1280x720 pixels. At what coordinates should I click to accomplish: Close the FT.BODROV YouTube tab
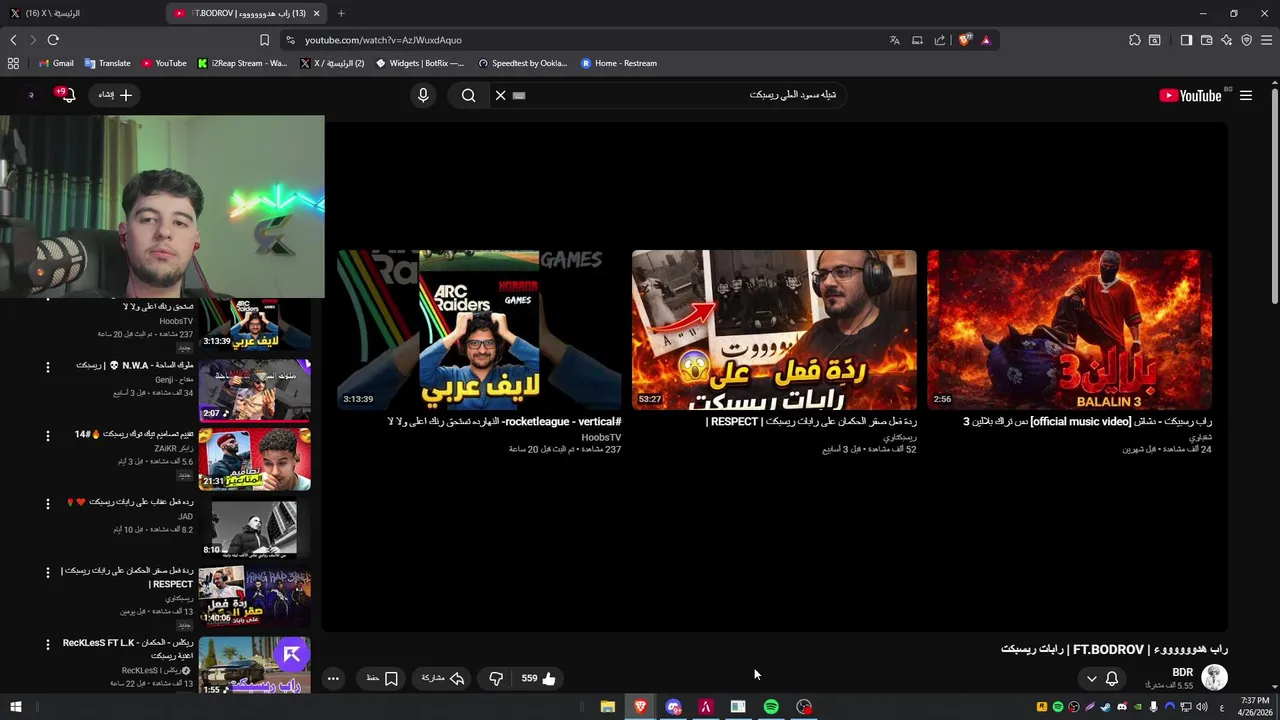(x=317, y=13)
